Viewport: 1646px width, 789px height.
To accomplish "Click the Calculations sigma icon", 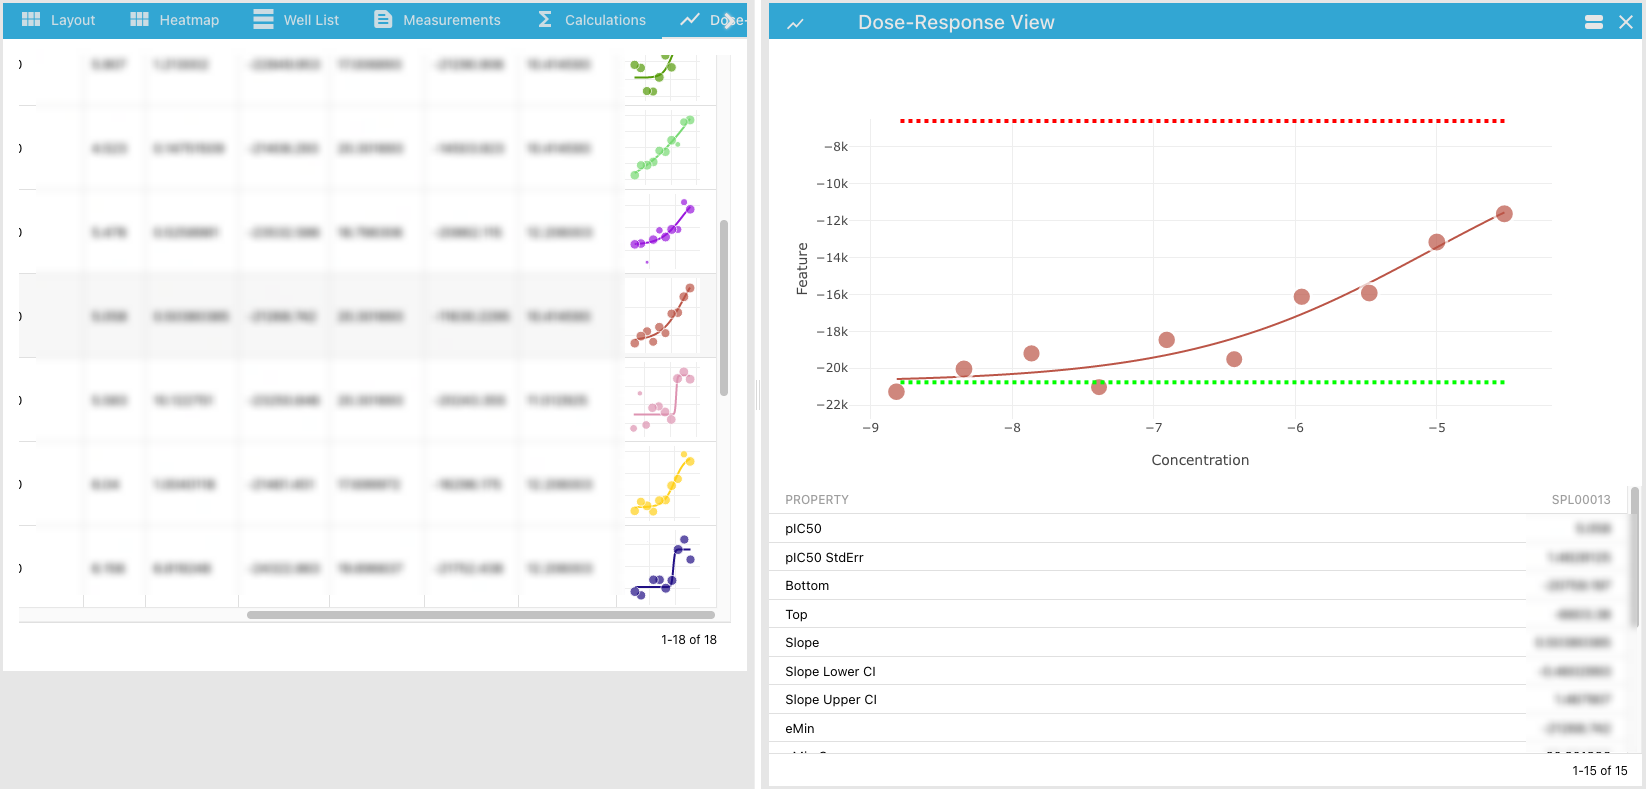I will pyautogui.click(x=545, y=20).
